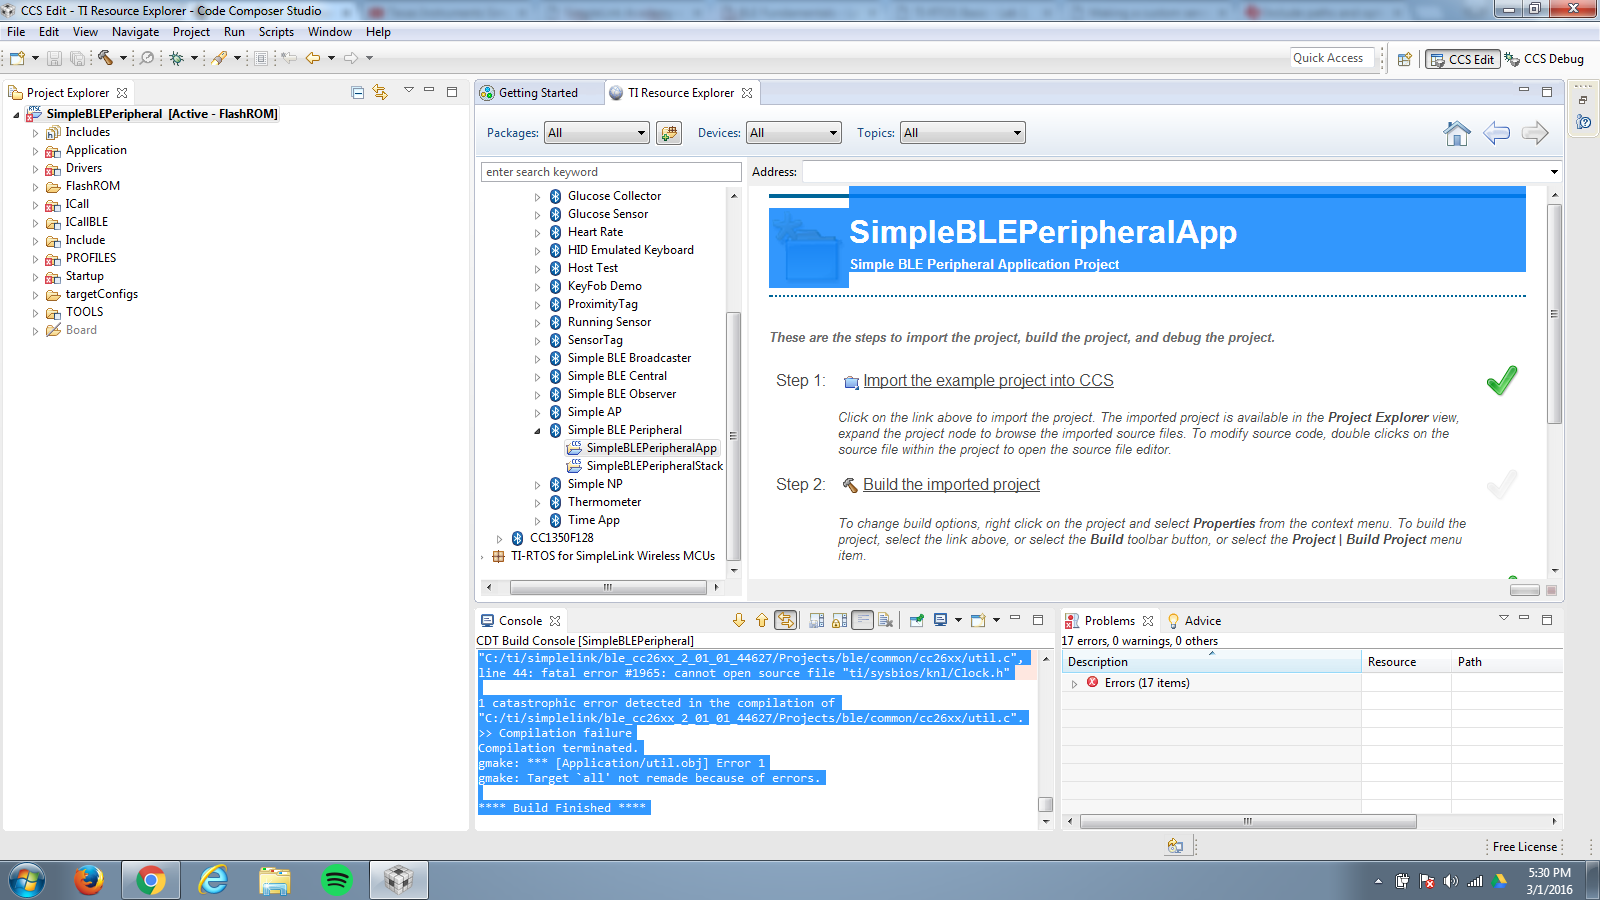Click the volume icon in the system tray
This screenshot has width=1600, height=900.
point(1451,881)
